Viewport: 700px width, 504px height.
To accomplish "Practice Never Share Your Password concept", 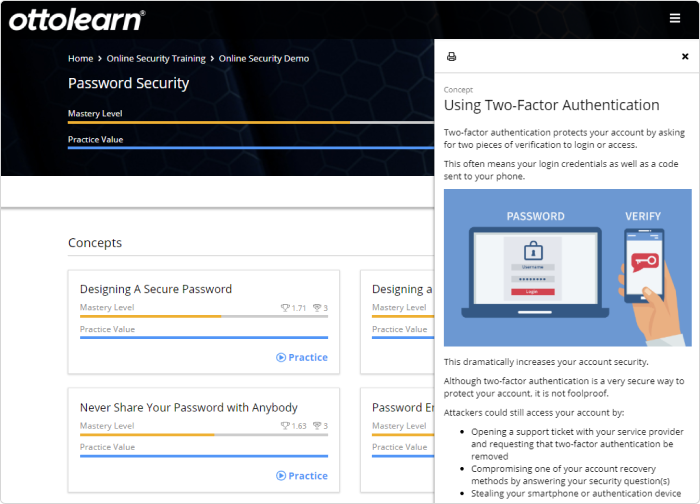I will 301,476.
